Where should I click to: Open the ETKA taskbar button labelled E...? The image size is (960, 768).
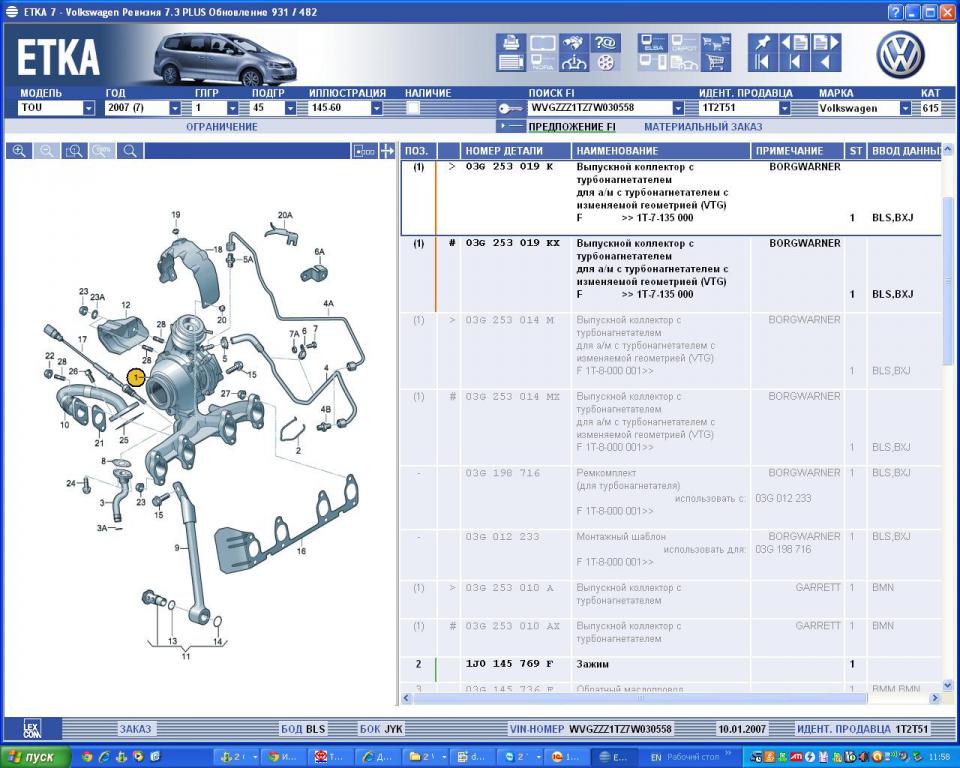pos(613,757)
